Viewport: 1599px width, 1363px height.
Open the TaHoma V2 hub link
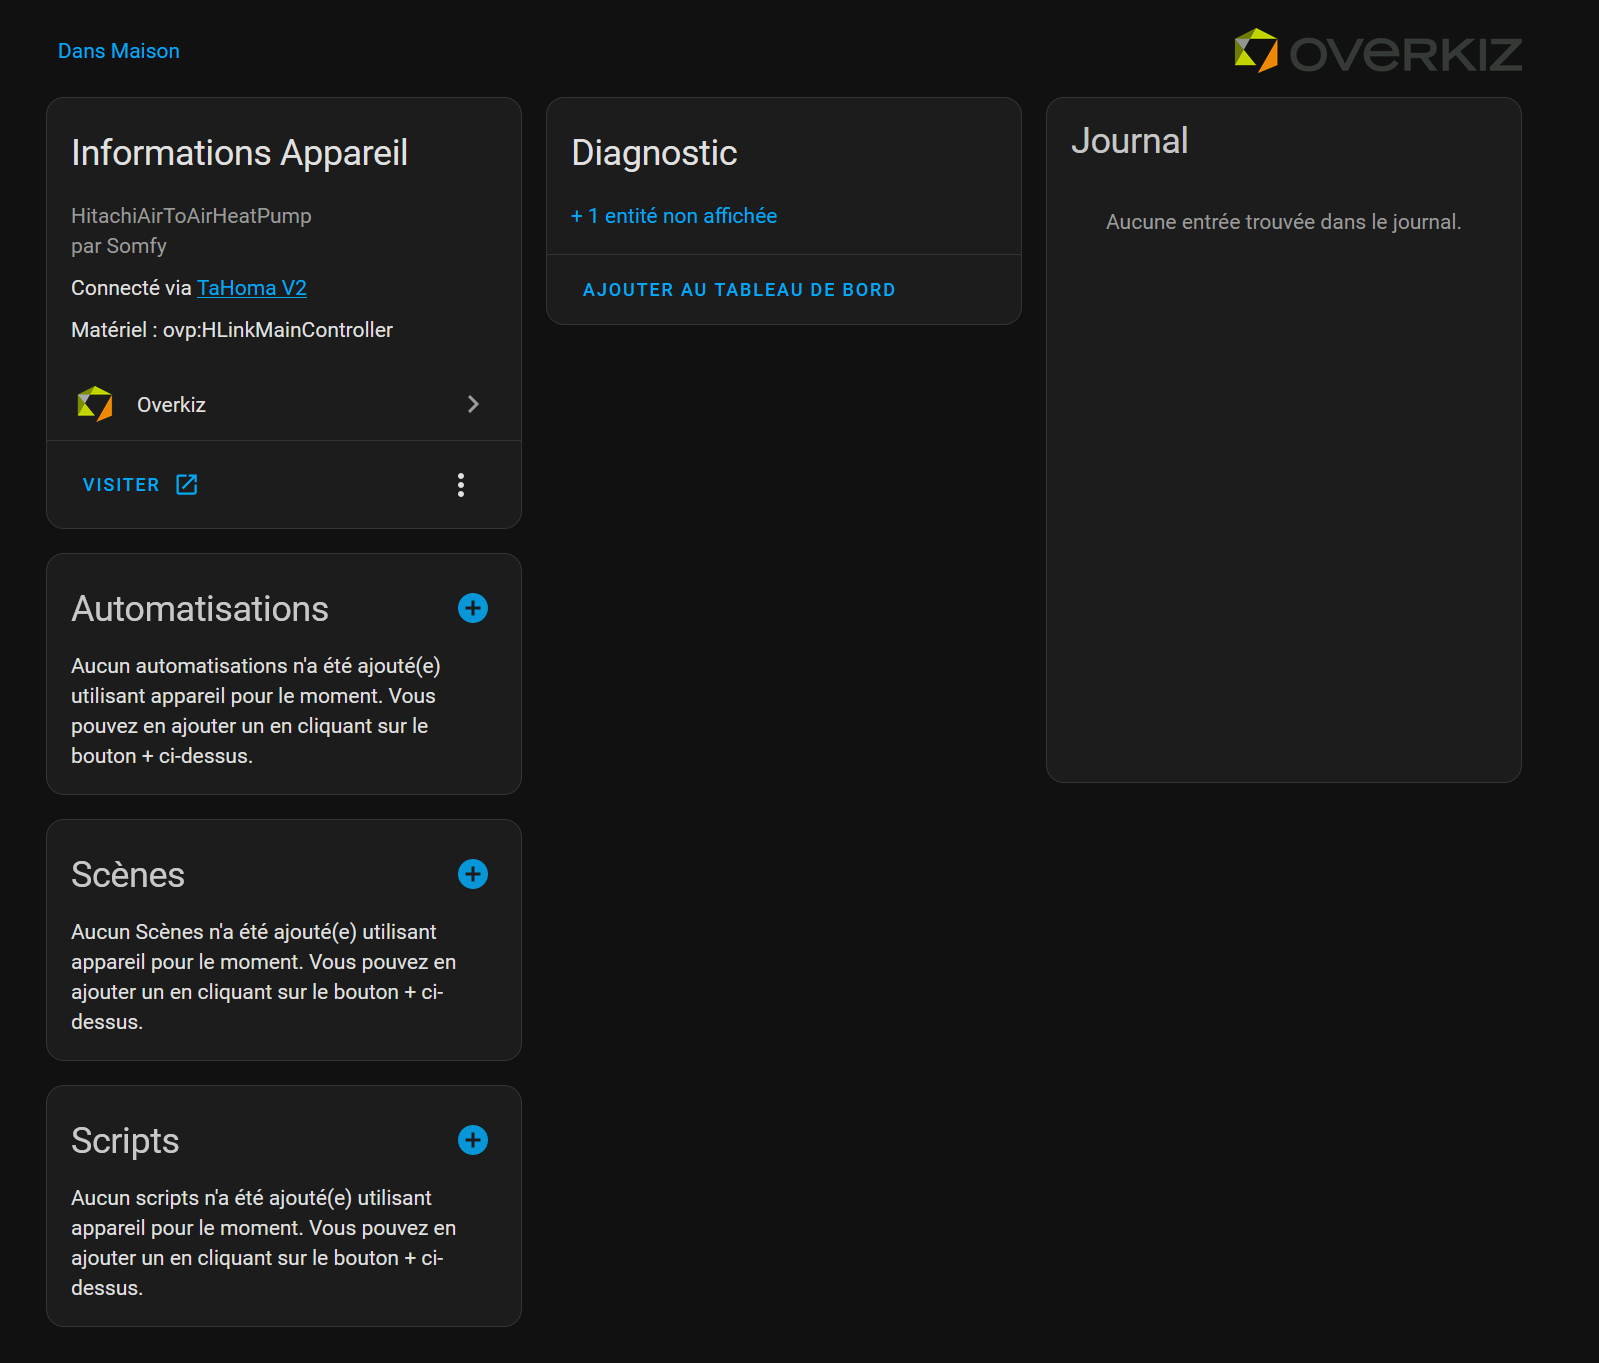coord(252,288)
